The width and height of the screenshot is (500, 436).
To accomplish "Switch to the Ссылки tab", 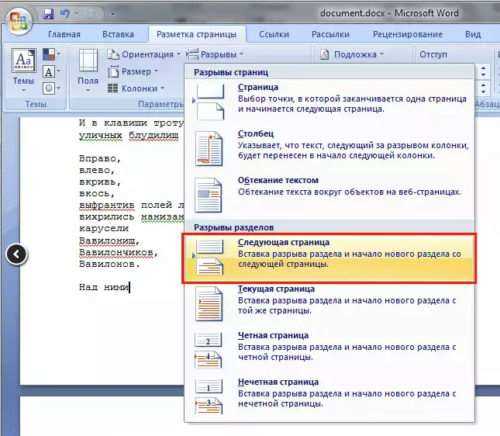I will 274,34.
